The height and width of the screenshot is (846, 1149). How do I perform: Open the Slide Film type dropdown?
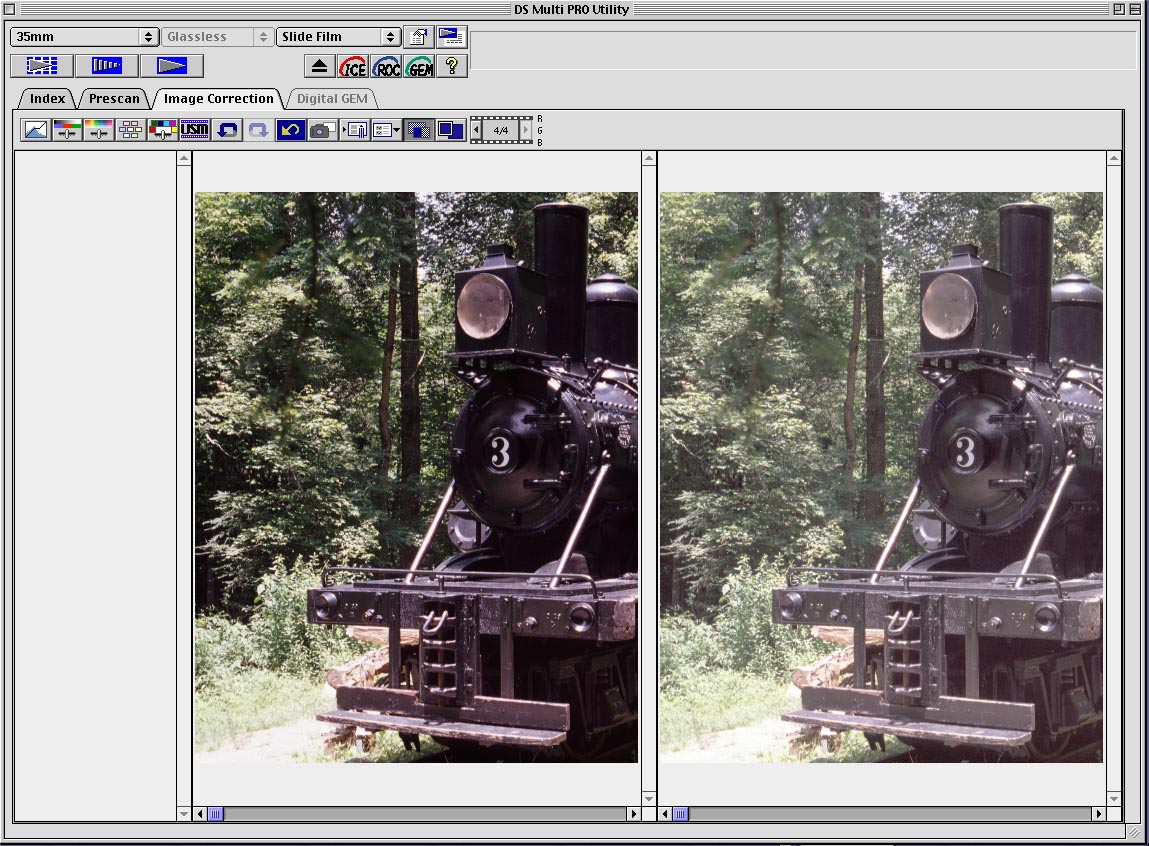[x=339, y=37]
